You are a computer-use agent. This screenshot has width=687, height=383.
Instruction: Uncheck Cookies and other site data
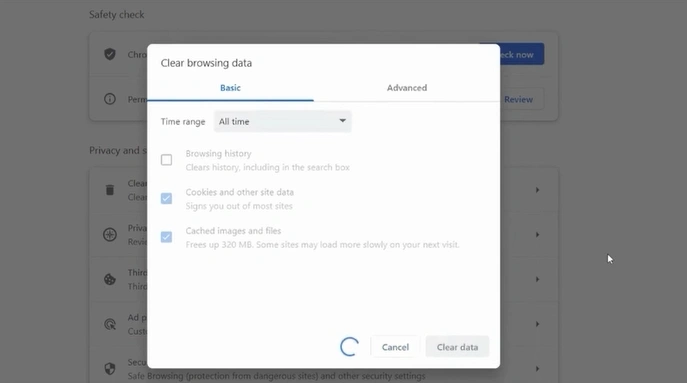(x=166, y=199)
